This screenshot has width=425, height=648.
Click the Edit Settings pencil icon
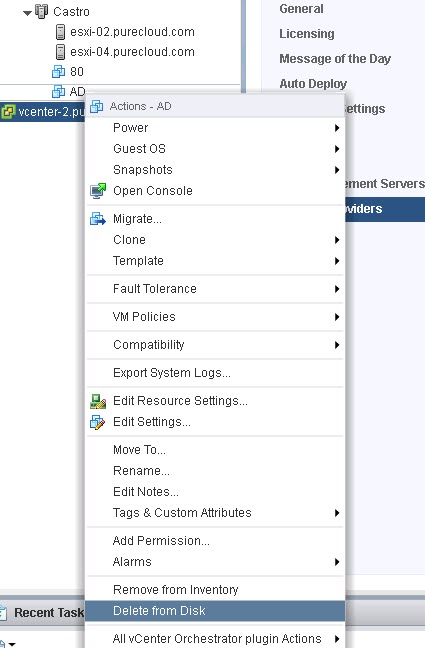click(x=98, y=422)
